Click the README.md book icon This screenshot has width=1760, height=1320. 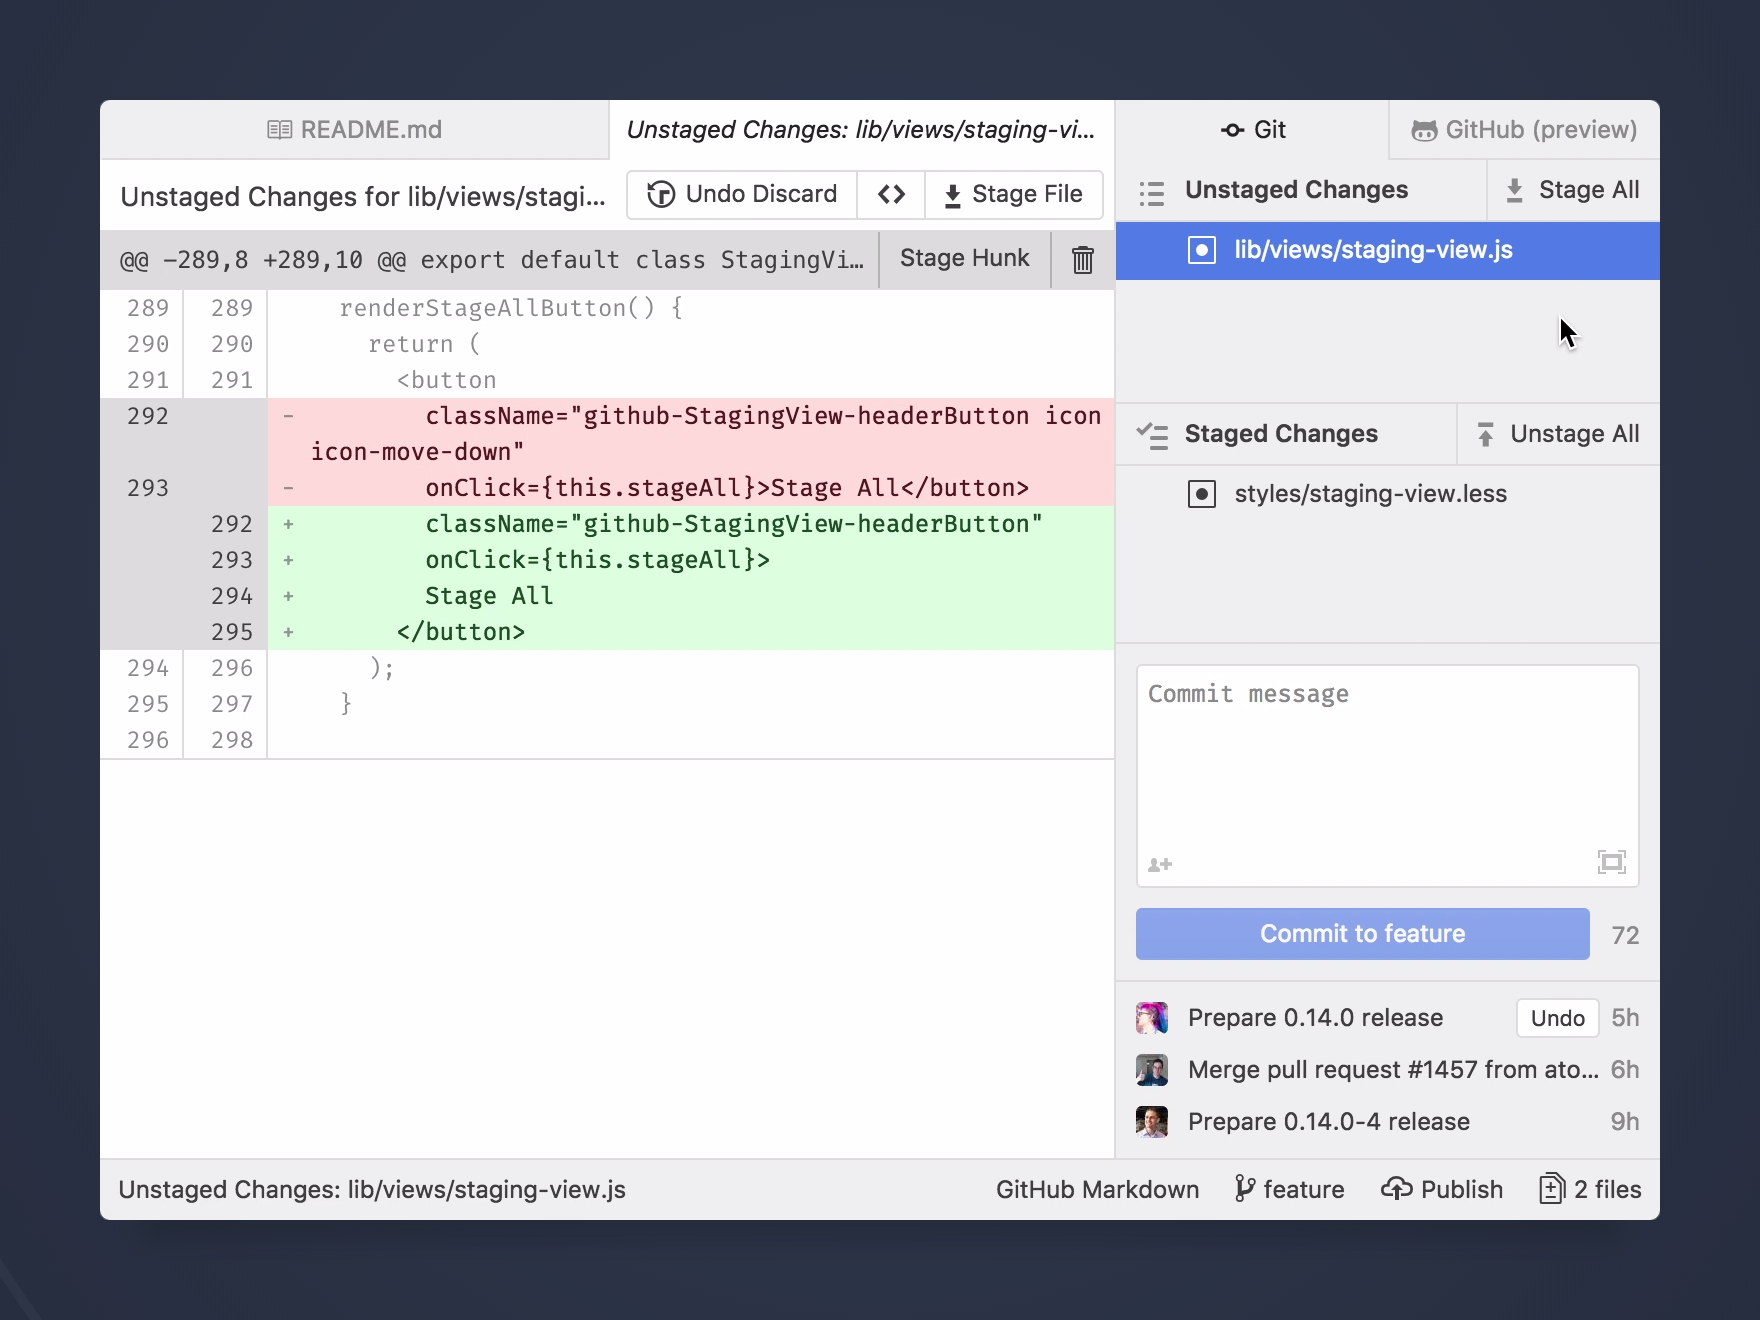pos(280,130)
